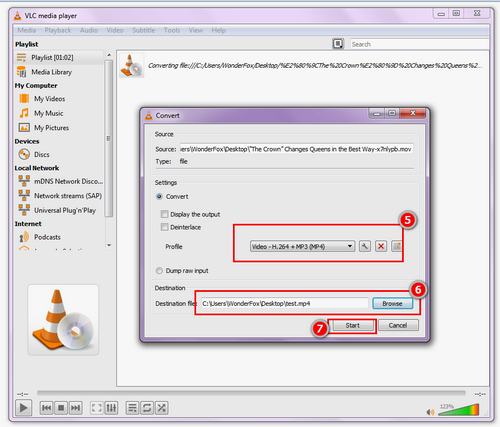Delete selected profile with red X
Screen dimensions: 500x427
(381, 247)
